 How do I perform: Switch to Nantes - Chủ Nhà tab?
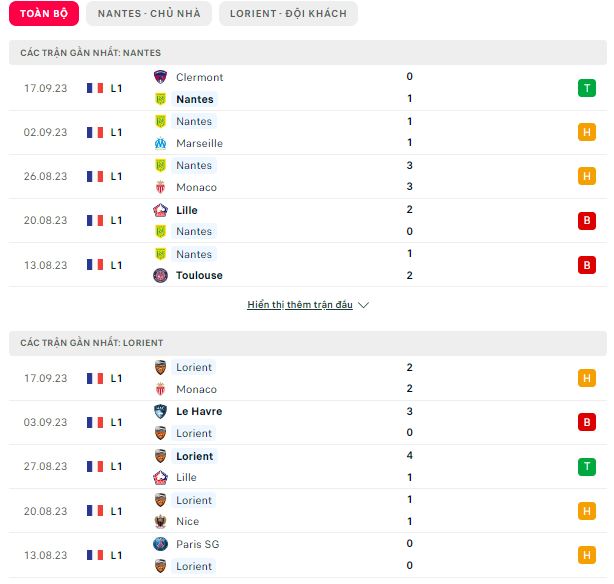tap(149, 14)
